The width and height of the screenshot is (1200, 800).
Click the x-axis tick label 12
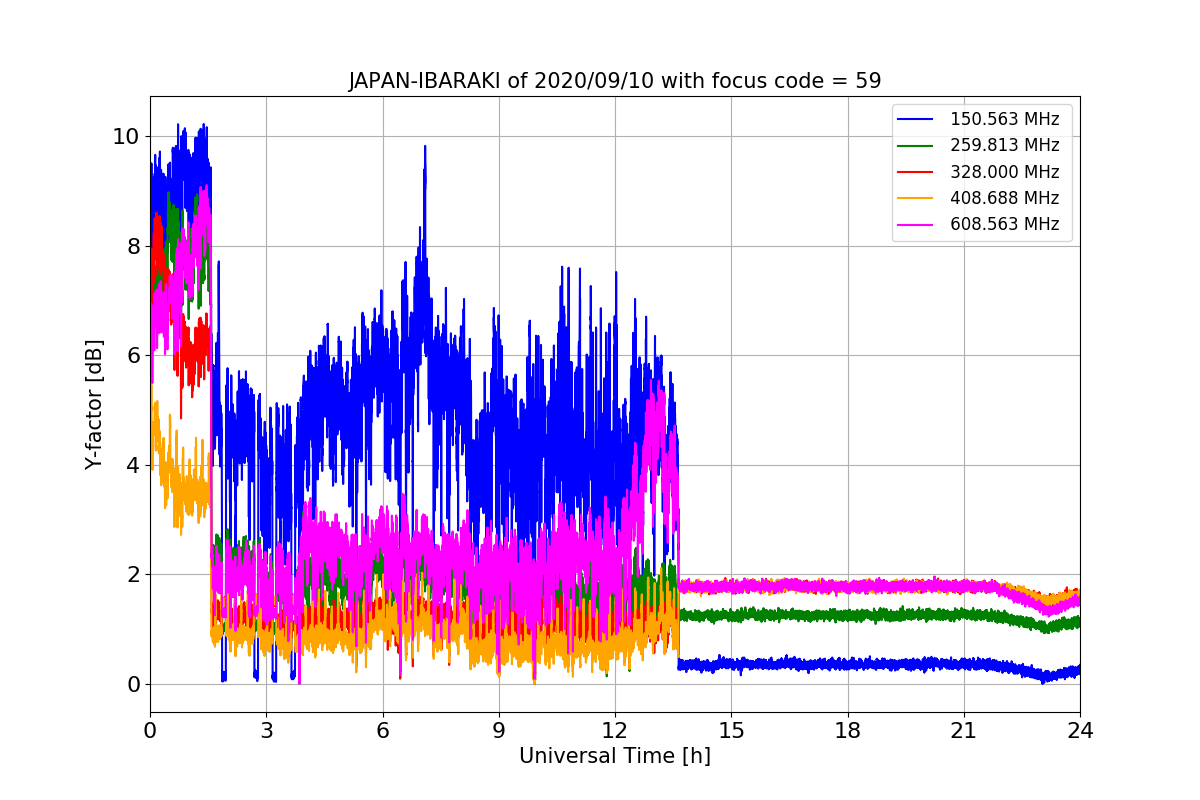pos(615,730)
